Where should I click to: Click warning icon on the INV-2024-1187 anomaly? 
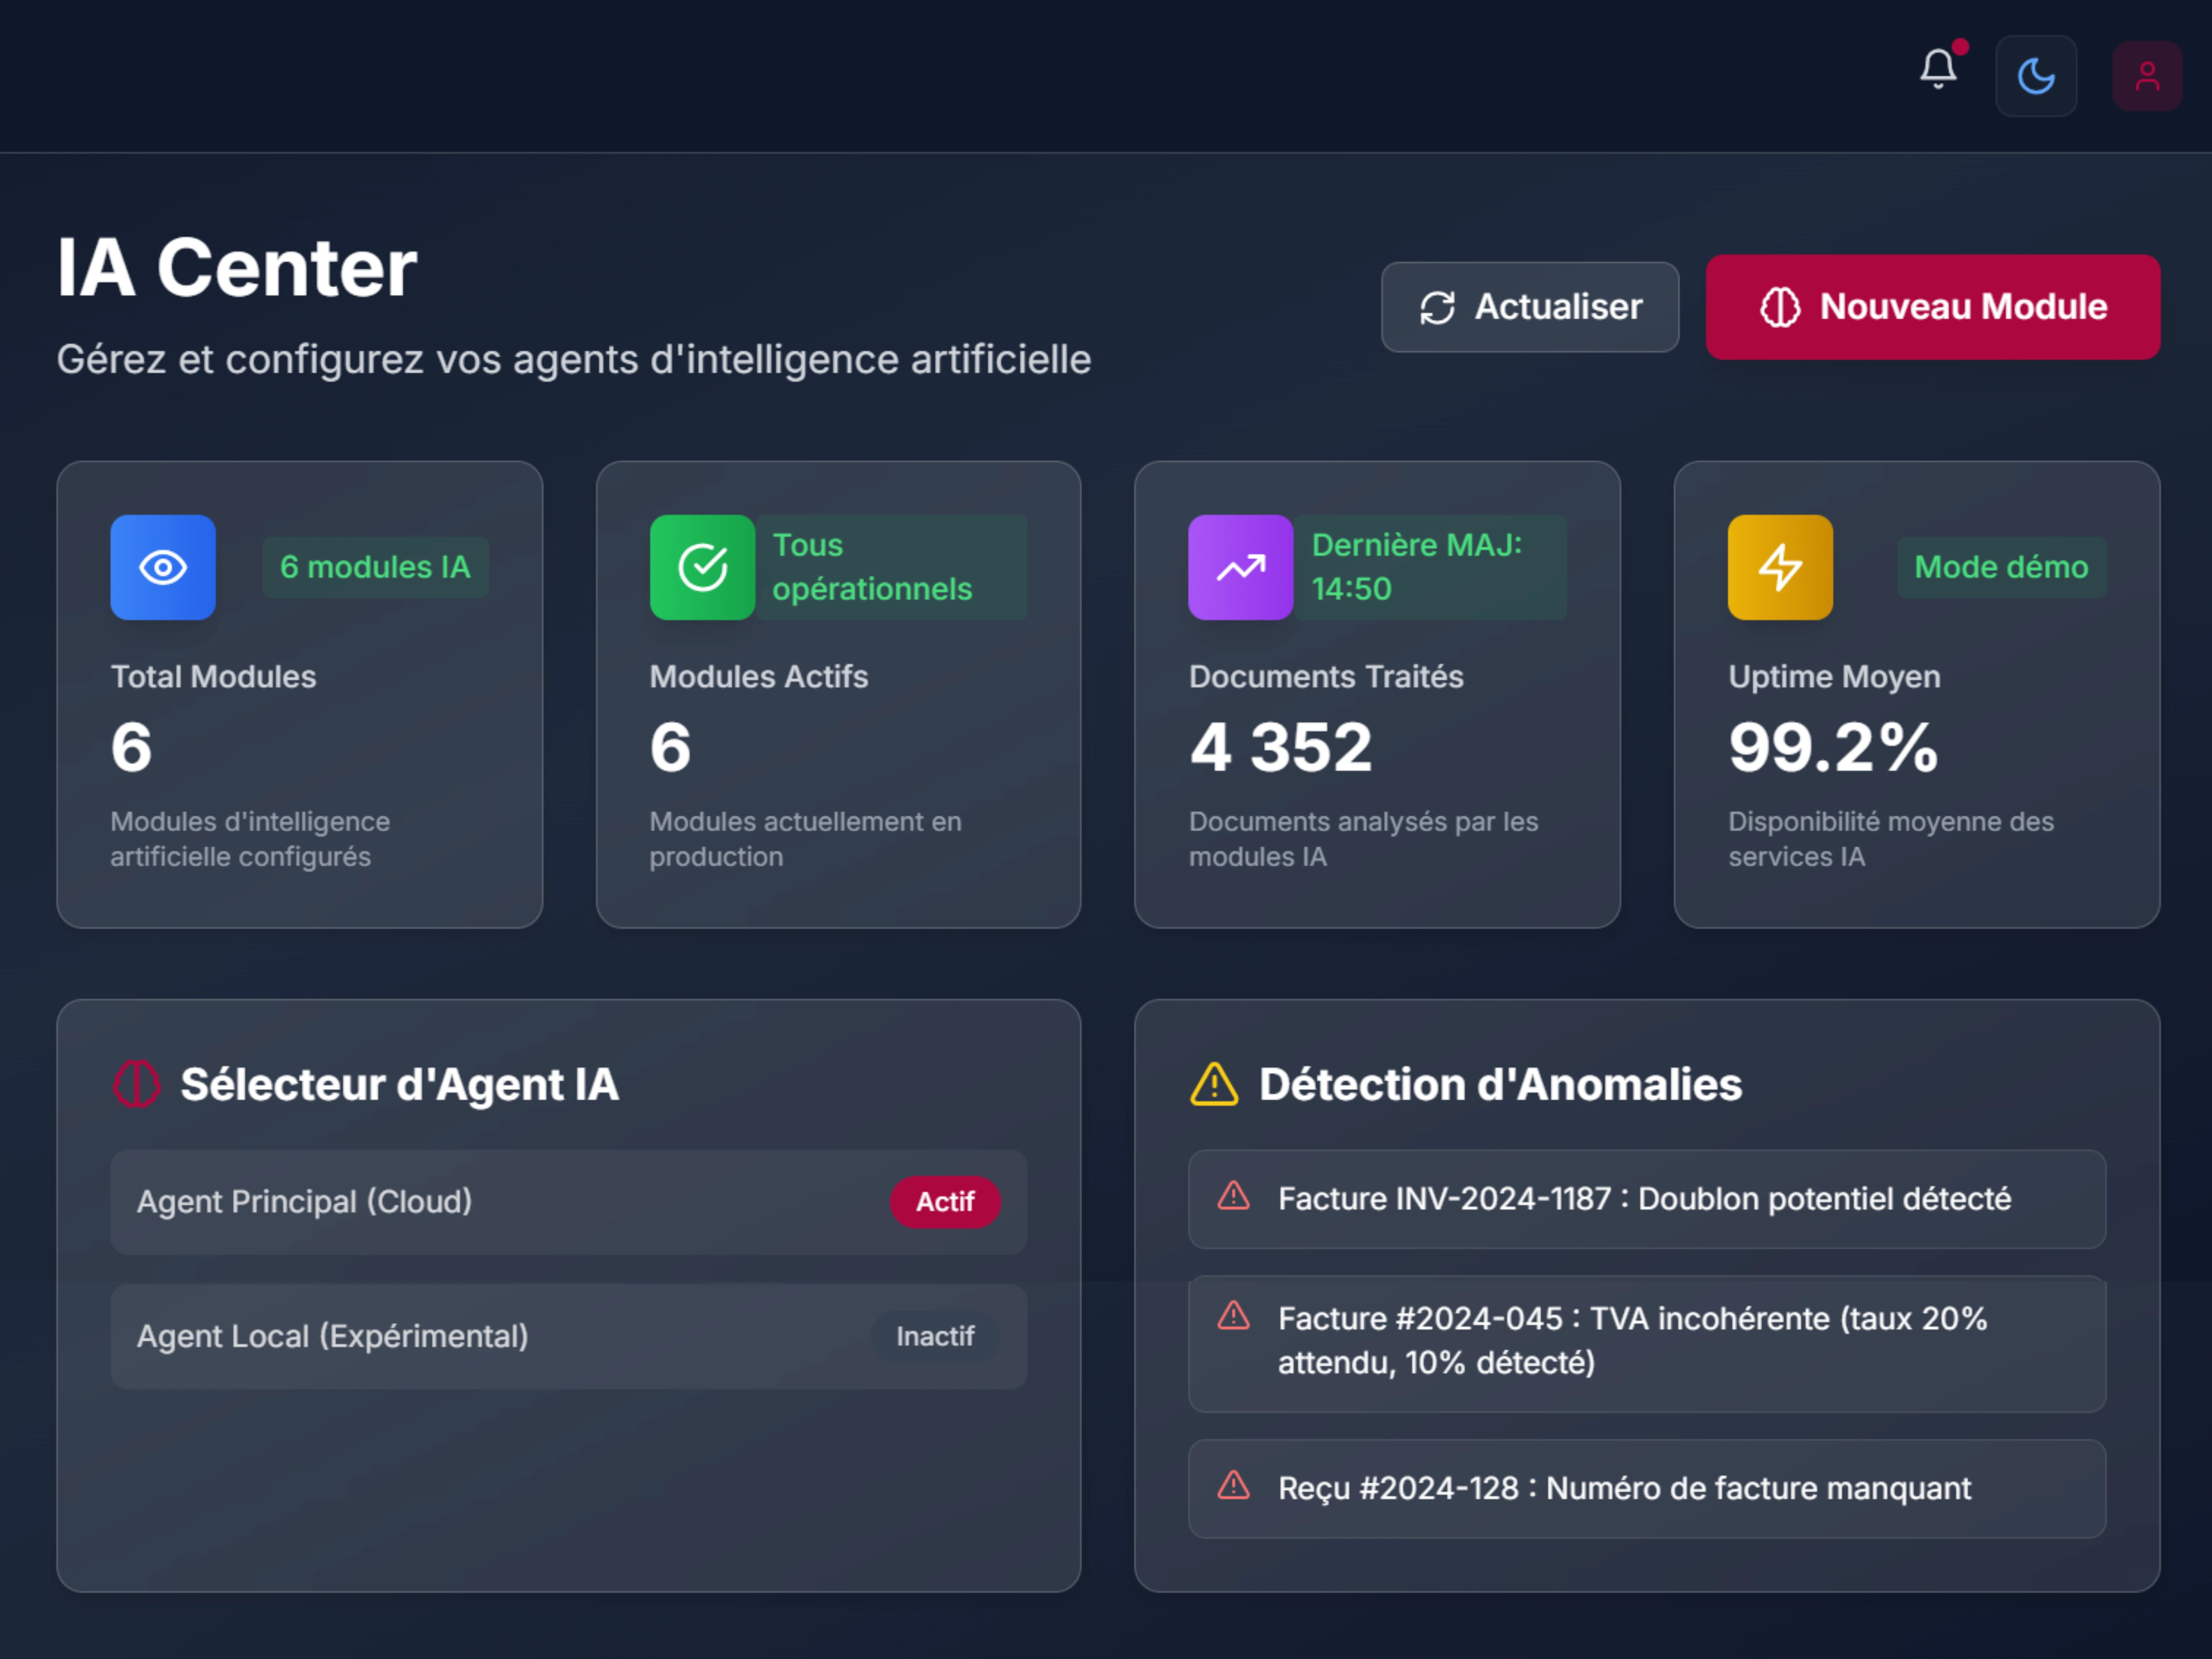tap(1233, 1196)
